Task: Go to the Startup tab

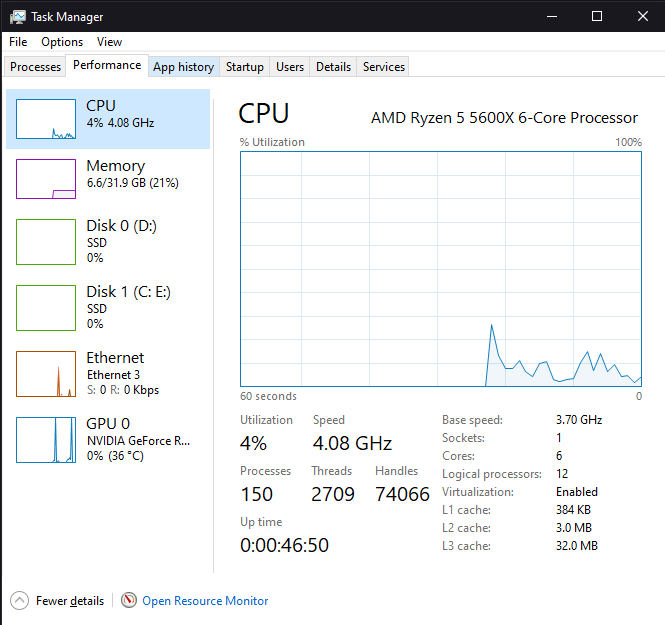Action: [244, 67]
